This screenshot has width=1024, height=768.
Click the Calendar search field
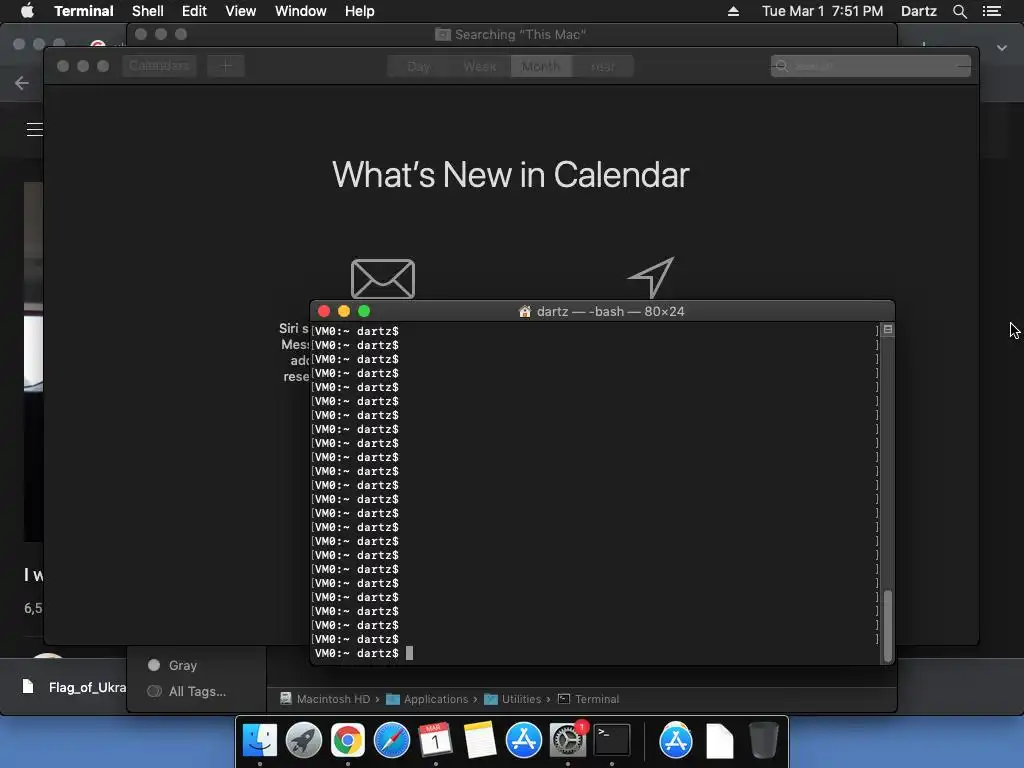[x=871, y=66]
